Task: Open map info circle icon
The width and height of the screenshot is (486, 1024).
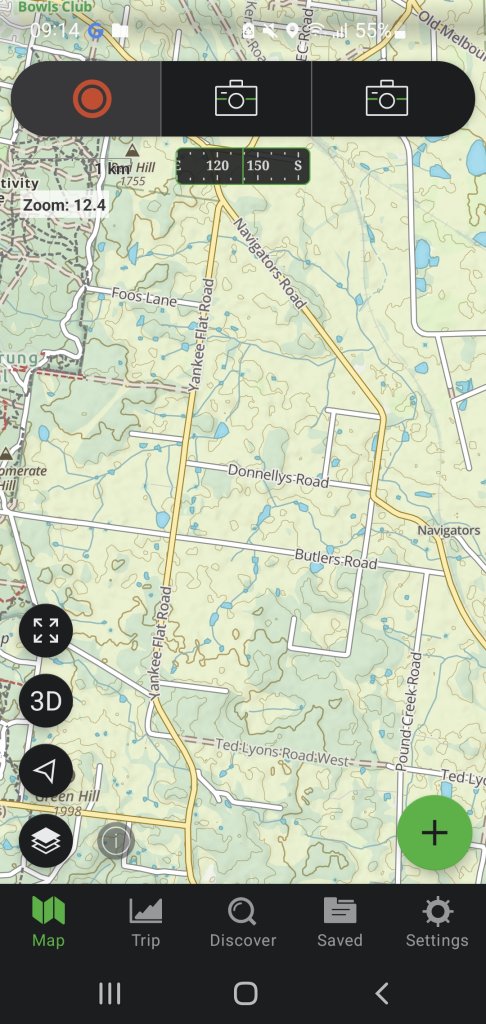Action: (x=116, y=841)
